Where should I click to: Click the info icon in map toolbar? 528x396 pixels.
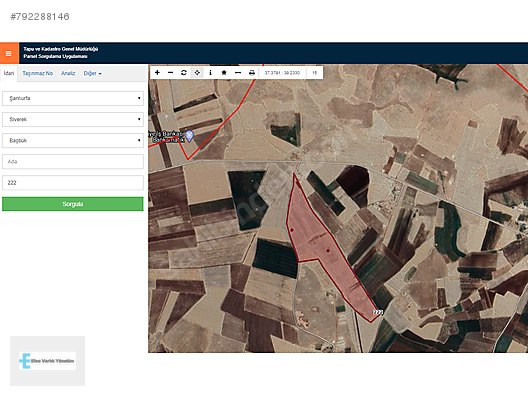click(x=210, y=72)
